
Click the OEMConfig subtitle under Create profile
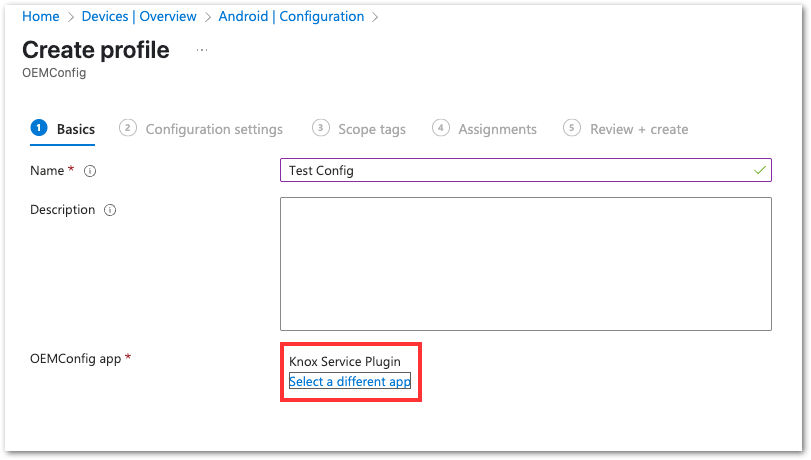[x=54, y=73]
